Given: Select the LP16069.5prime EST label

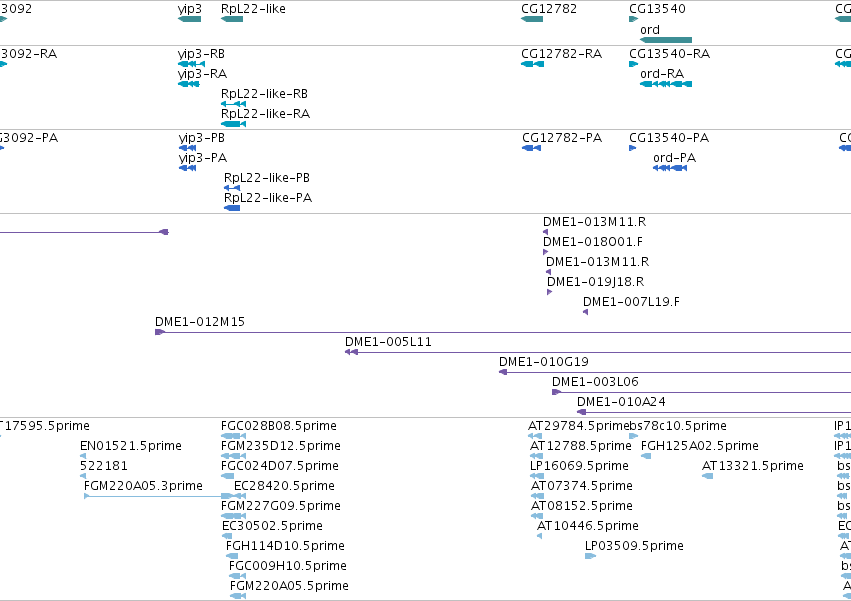Looking at the screenshot, I should [x=579, y=466].
